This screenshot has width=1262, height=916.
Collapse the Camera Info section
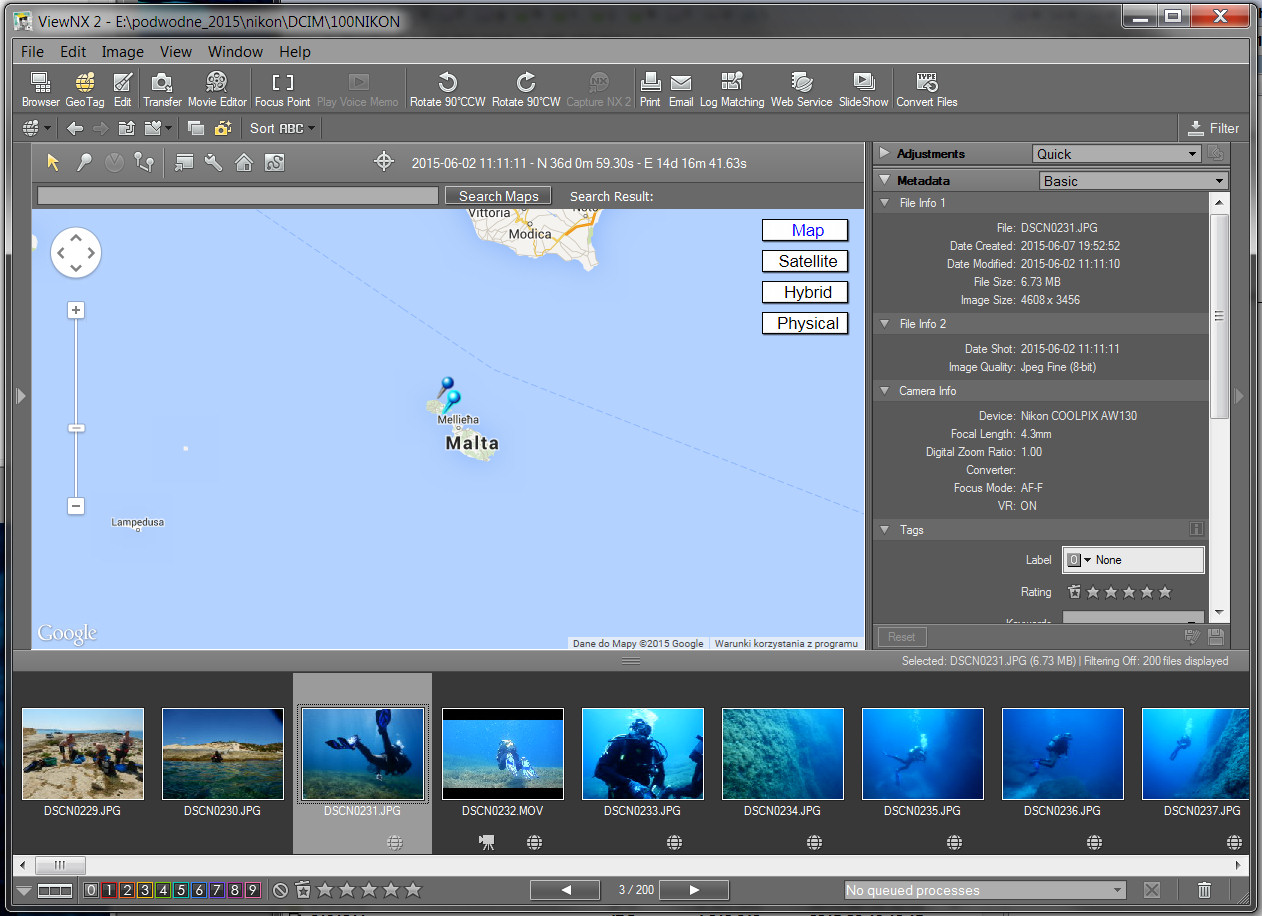(x=884, y=391)
